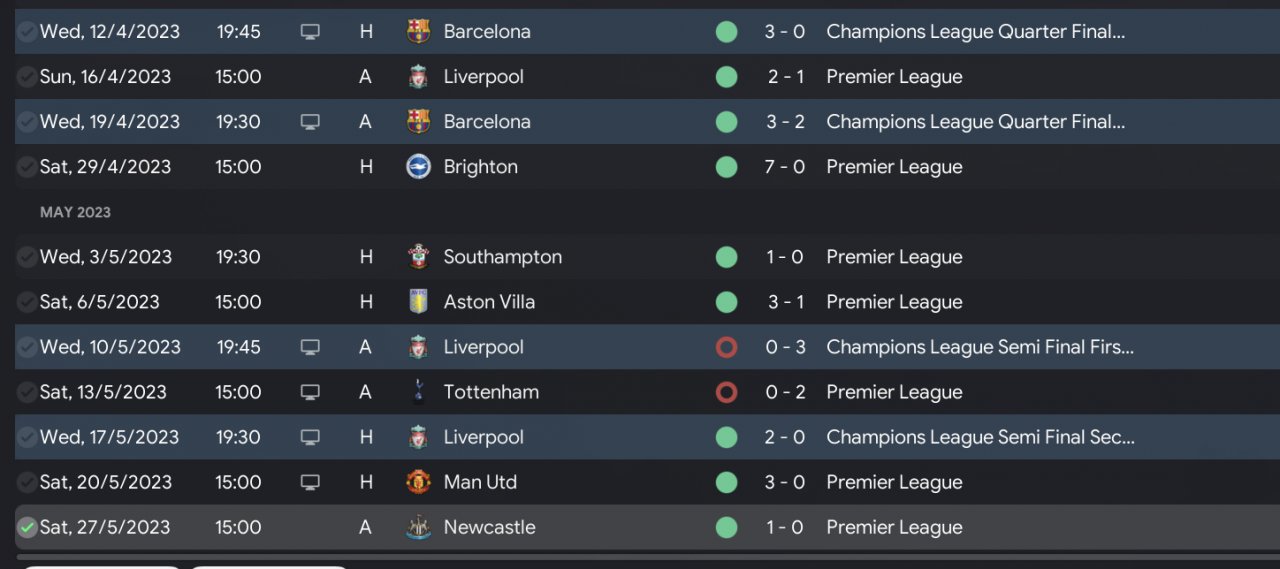Click the MAY 2023 month header

click(75, 212)
